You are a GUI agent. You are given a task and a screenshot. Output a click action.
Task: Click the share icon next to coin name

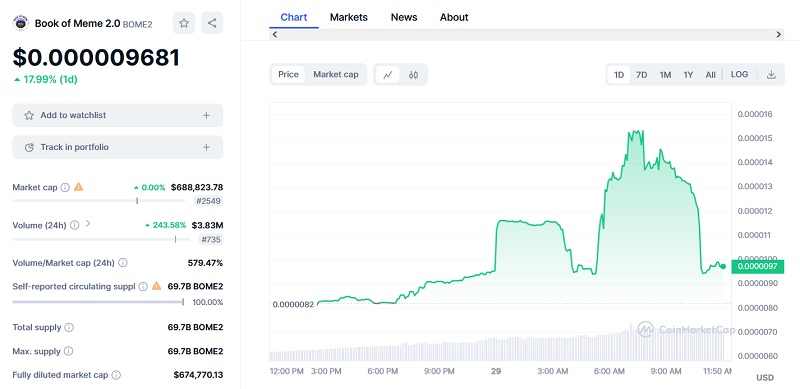212,23
